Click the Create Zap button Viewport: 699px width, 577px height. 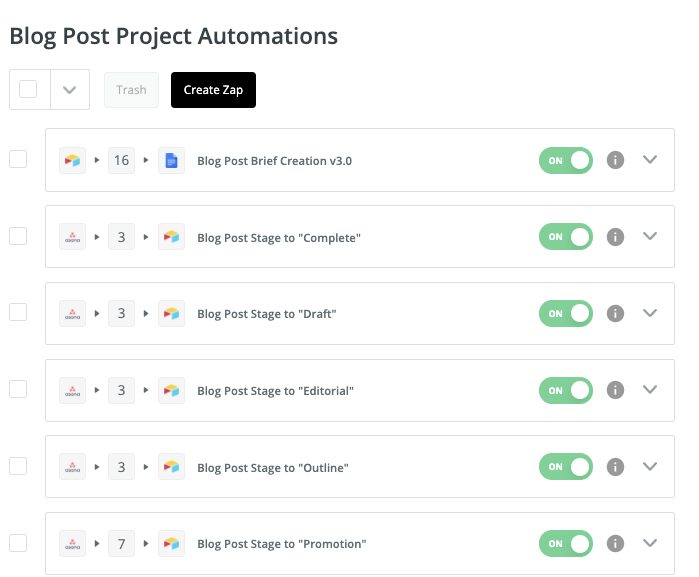tap(214, 90)
